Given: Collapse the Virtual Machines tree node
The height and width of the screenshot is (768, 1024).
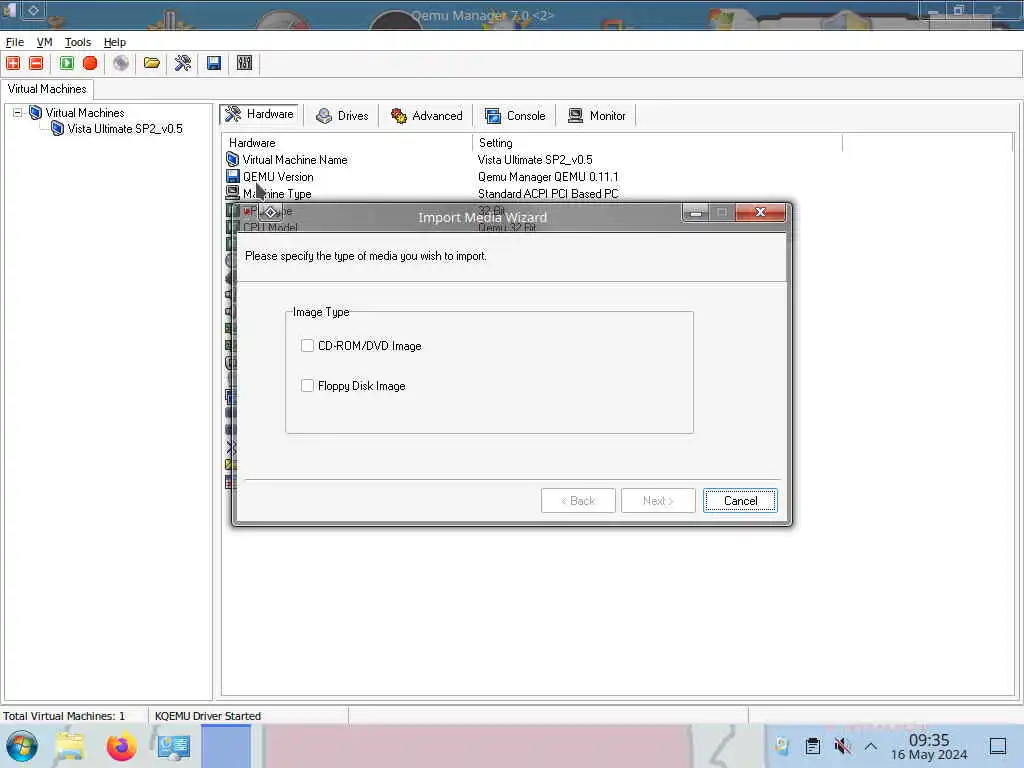Looking at the screenshot, I should (x=18, y=113).
